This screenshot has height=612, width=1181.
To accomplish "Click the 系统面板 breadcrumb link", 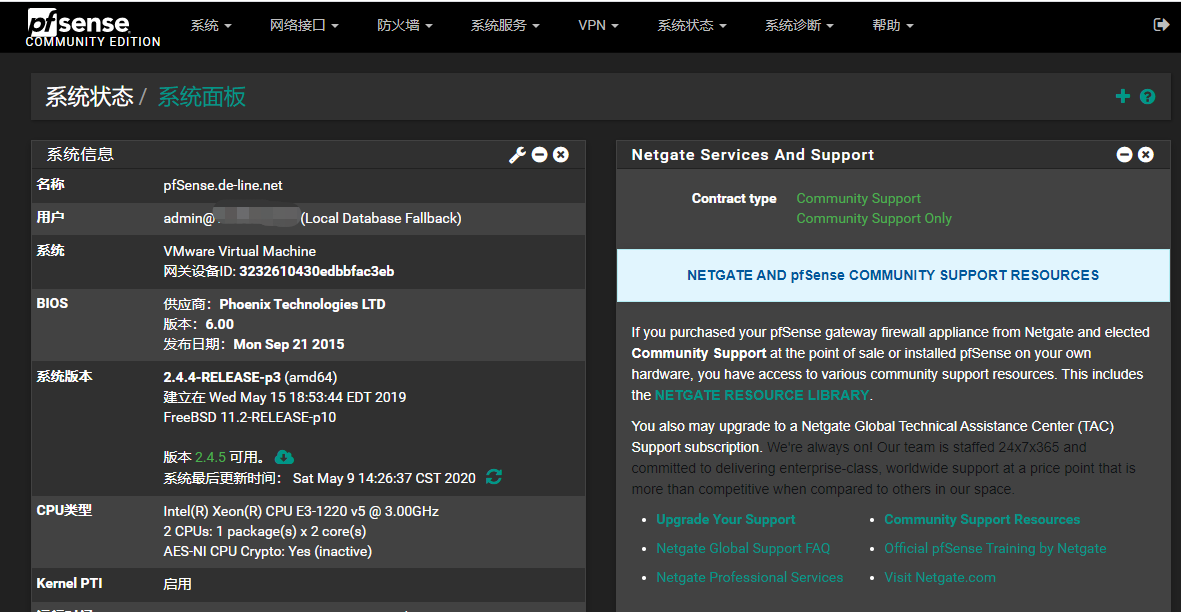I will 202,97.
